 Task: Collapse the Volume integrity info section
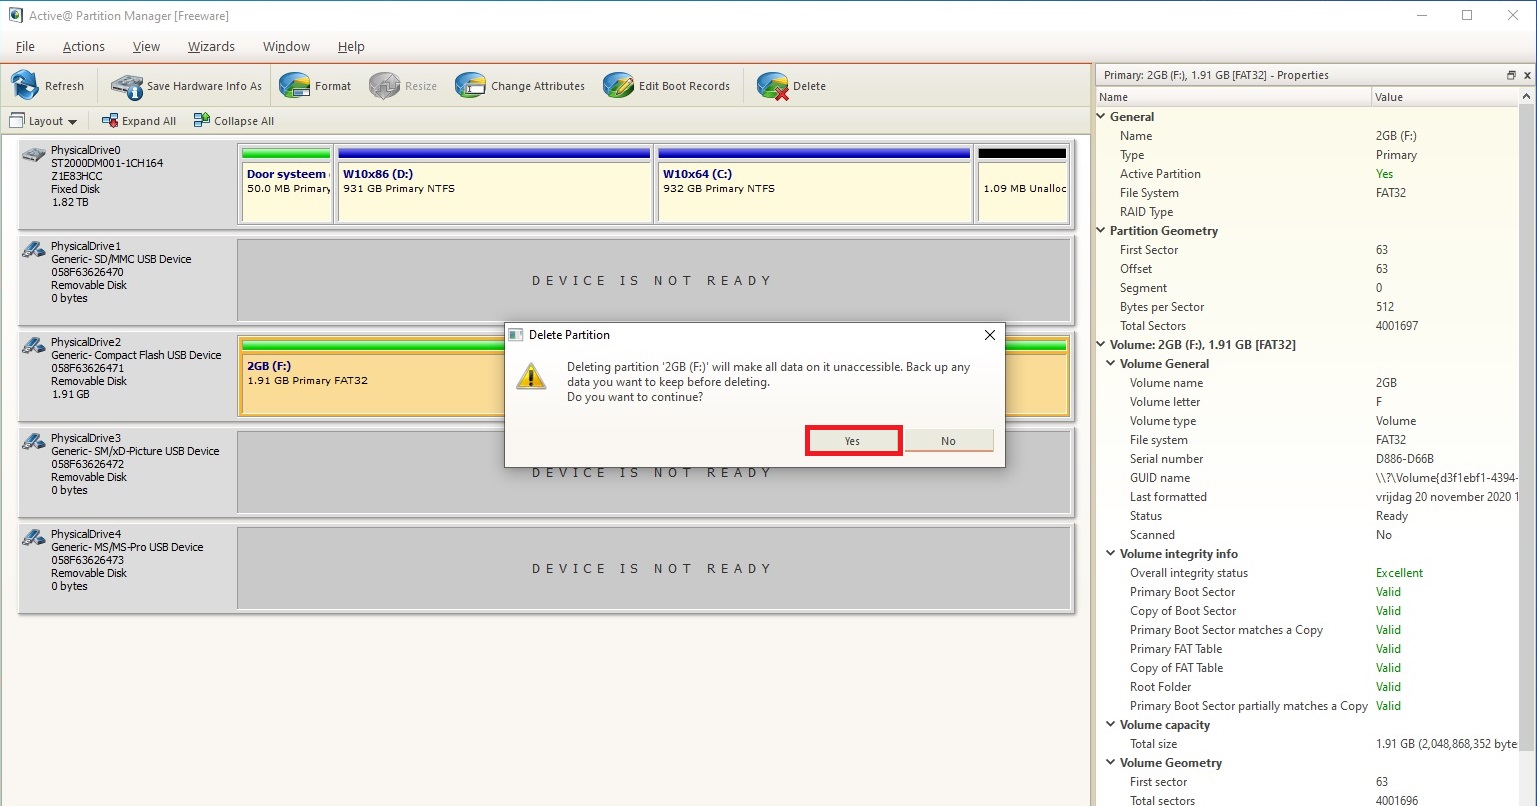coord(1111,554)
